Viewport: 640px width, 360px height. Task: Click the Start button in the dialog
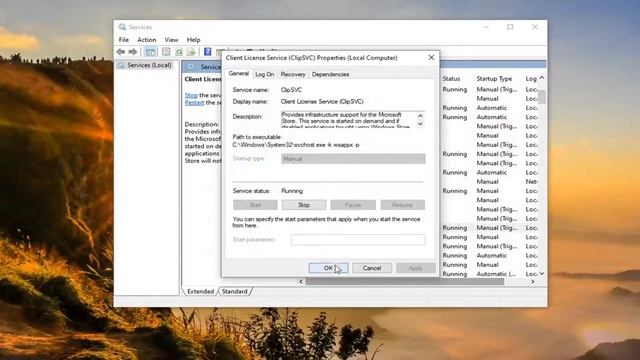pyautogui.click(x=255, y=205)
